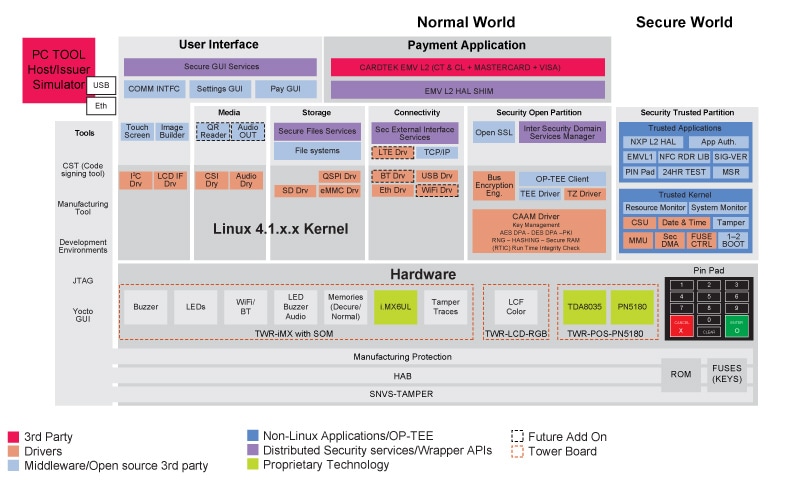Click the CAAM Driver block
The image size is (800, 480).
[x=538, y=230]
